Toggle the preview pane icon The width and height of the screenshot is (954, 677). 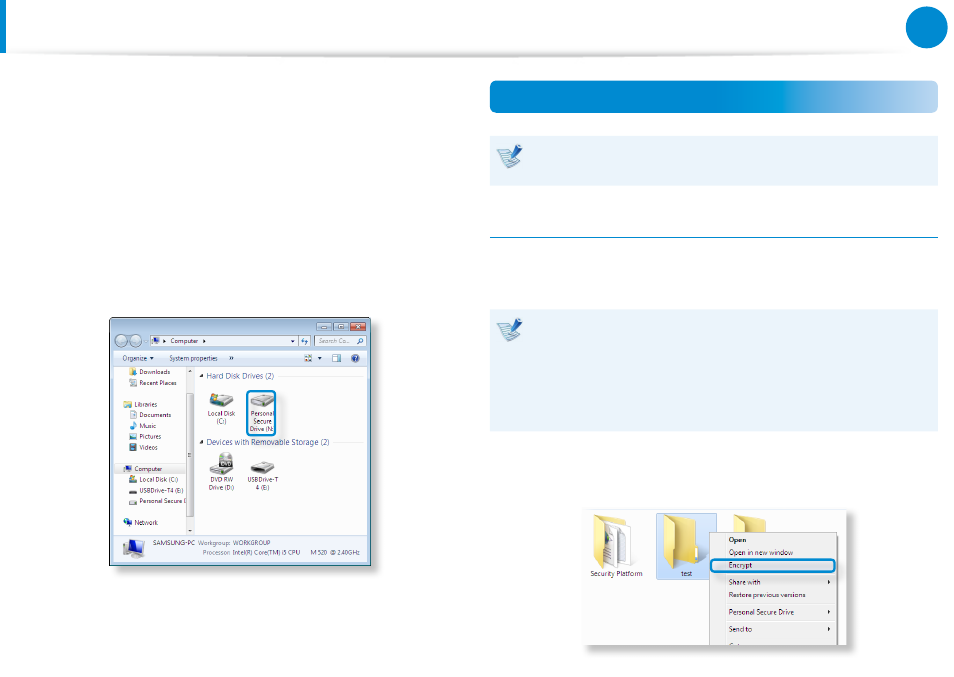[336, 358]
